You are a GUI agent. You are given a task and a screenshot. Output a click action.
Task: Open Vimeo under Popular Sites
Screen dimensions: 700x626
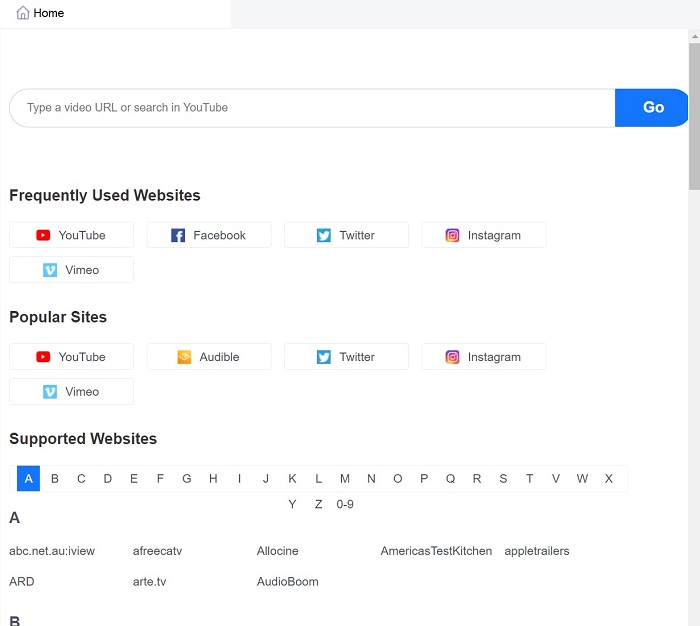click(x=71, y=392)
